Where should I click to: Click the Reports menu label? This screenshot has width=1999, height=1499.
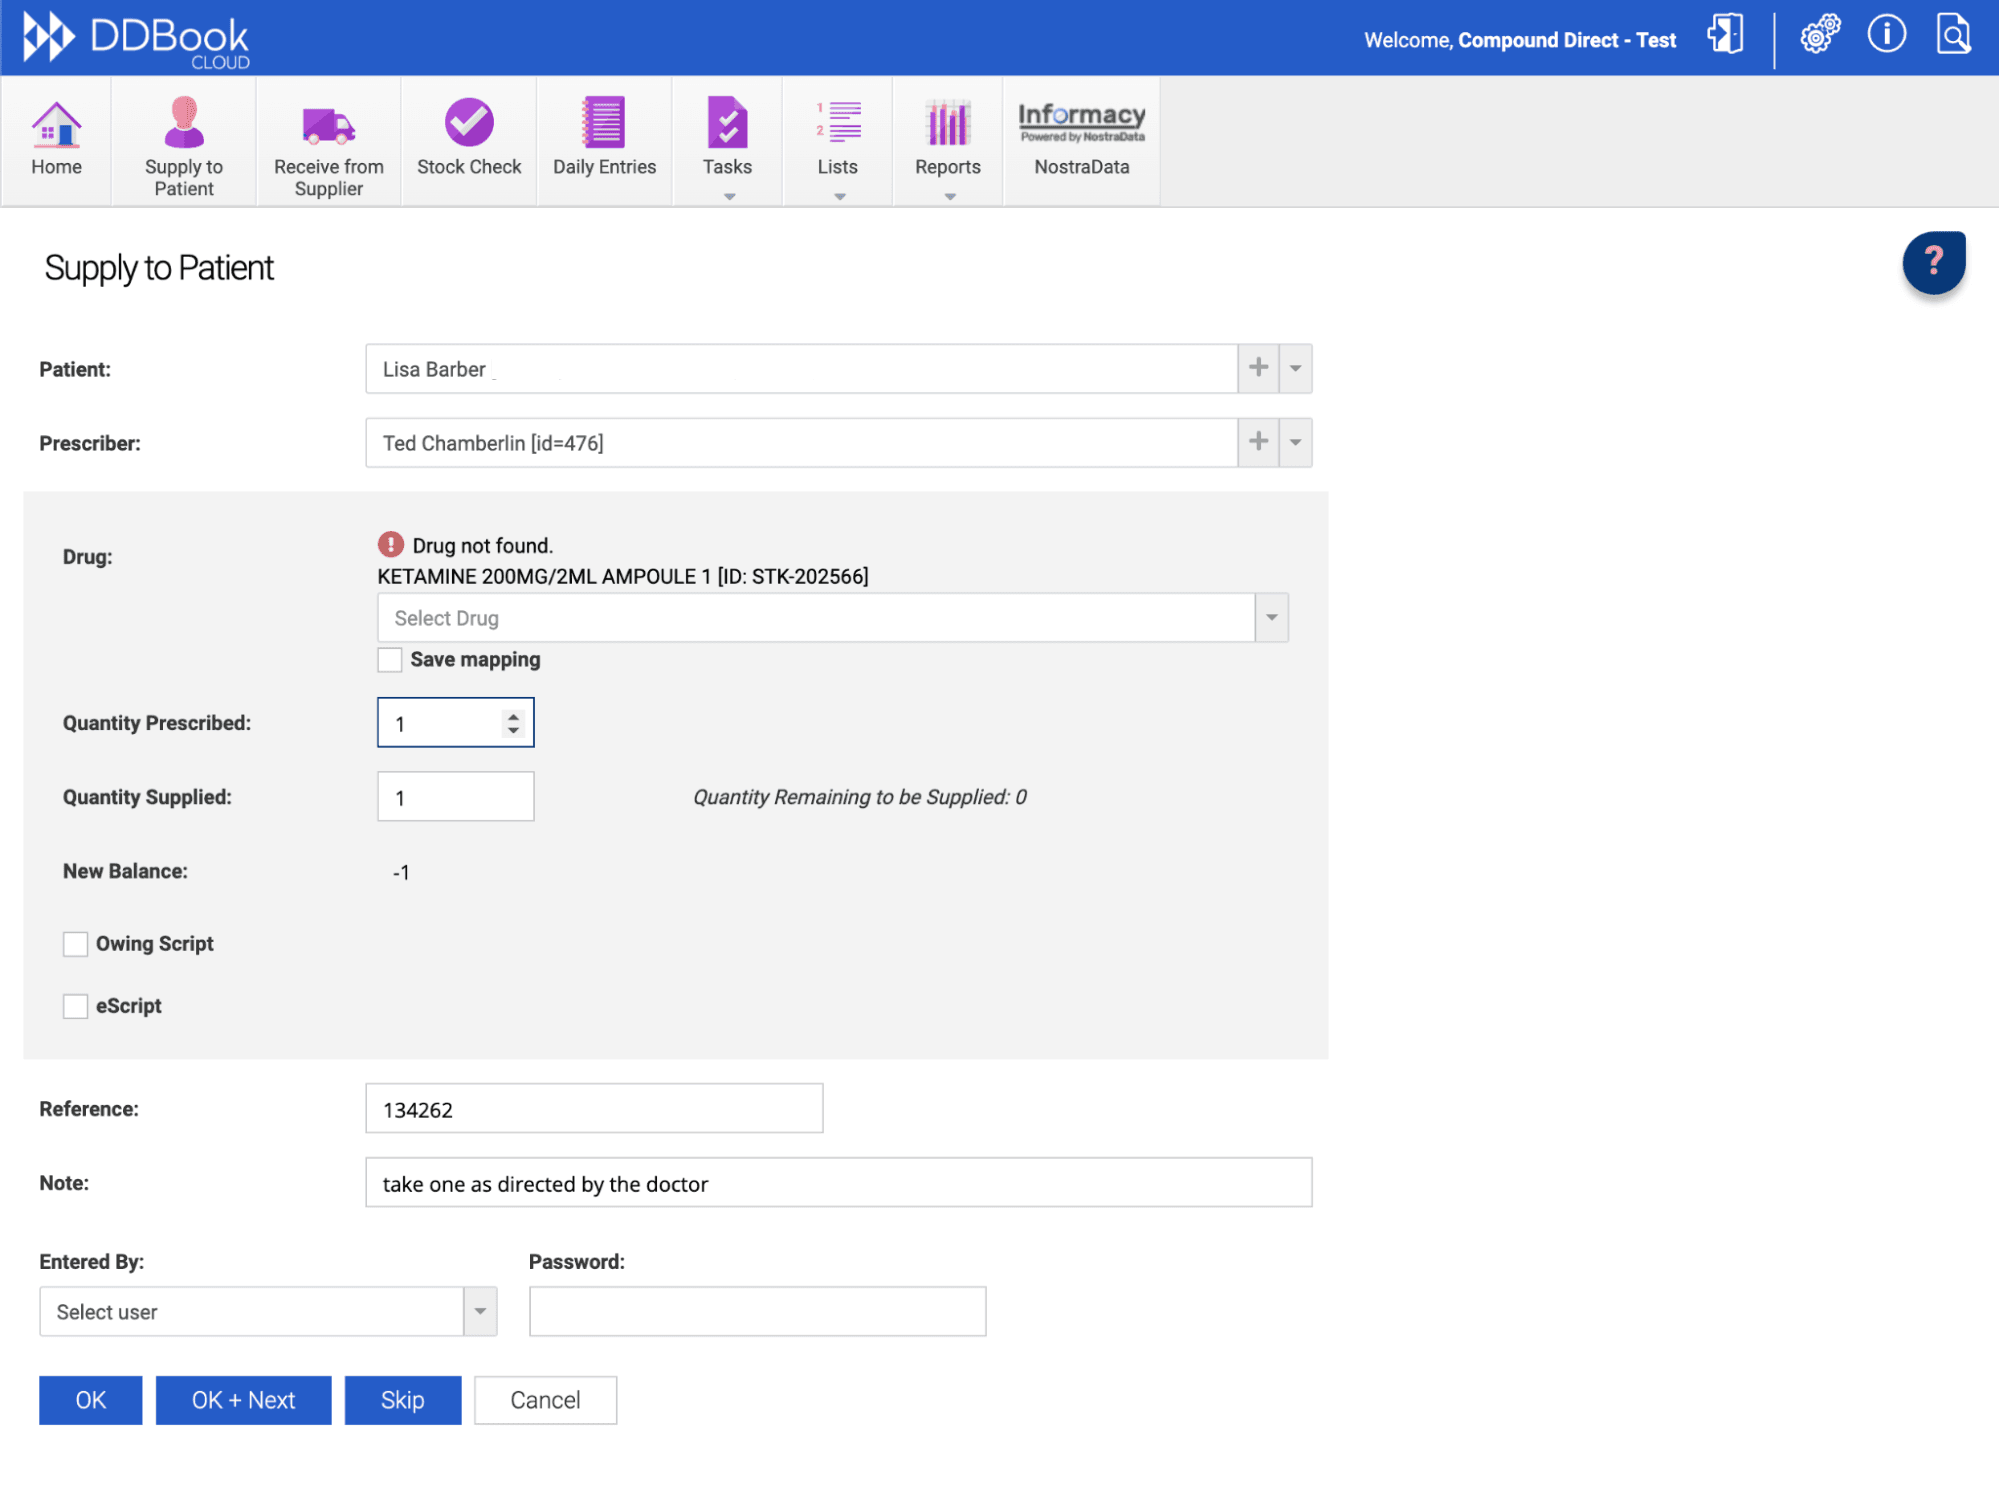(x=948, y=167)
